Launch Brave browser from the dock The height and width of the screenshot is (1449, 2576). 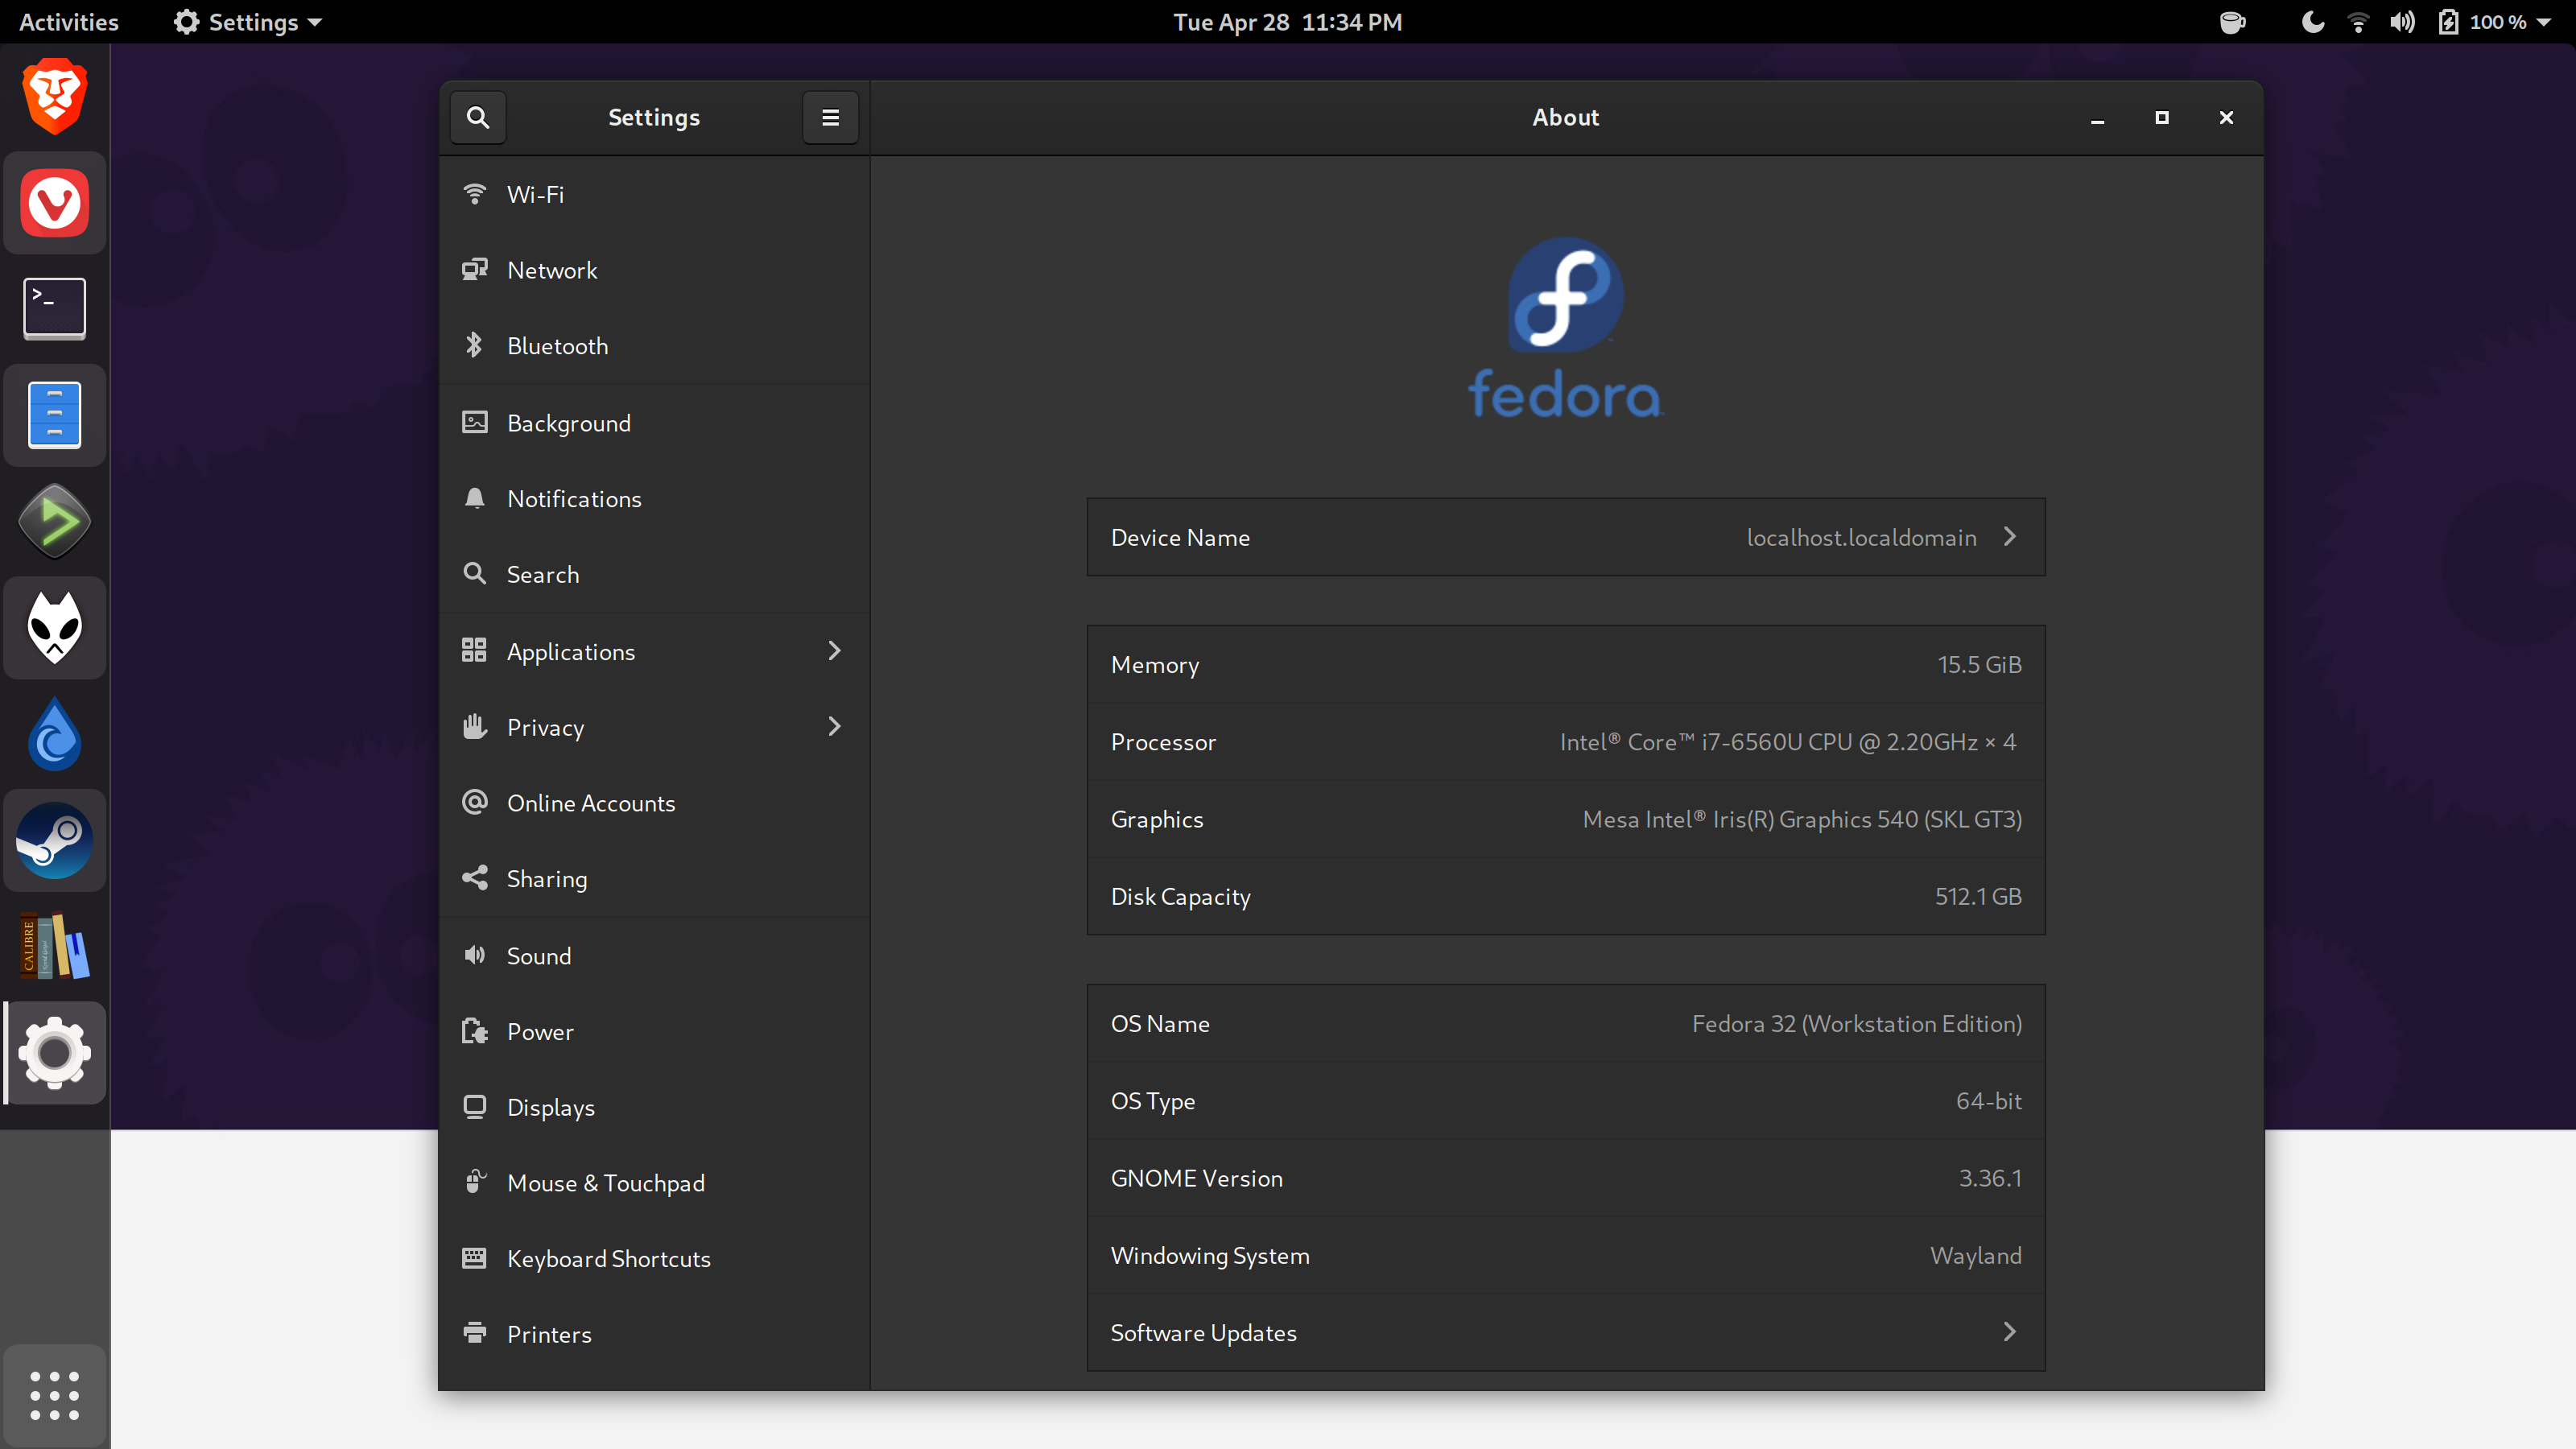pyautogui.click(x=55, y=96)
